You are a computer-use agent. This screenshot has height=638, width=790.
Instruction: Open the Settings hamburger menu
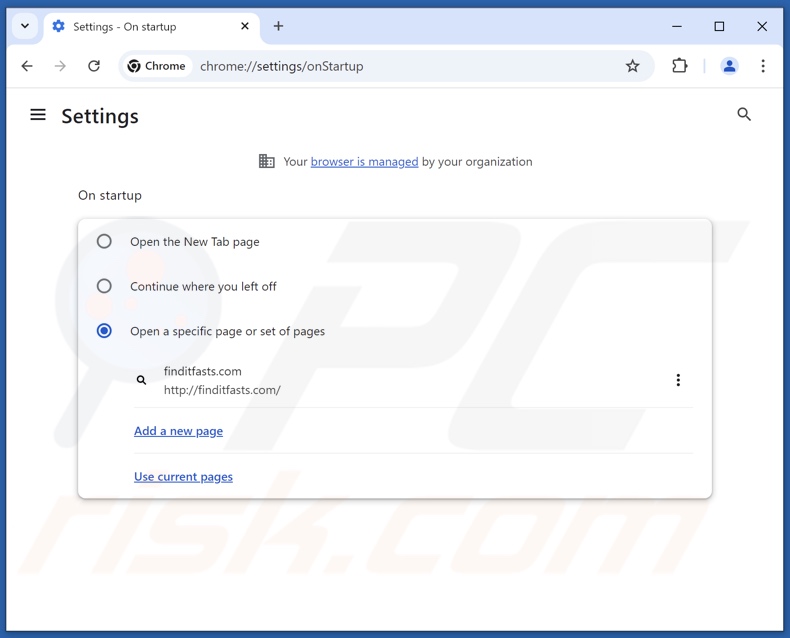pos(38,115)
